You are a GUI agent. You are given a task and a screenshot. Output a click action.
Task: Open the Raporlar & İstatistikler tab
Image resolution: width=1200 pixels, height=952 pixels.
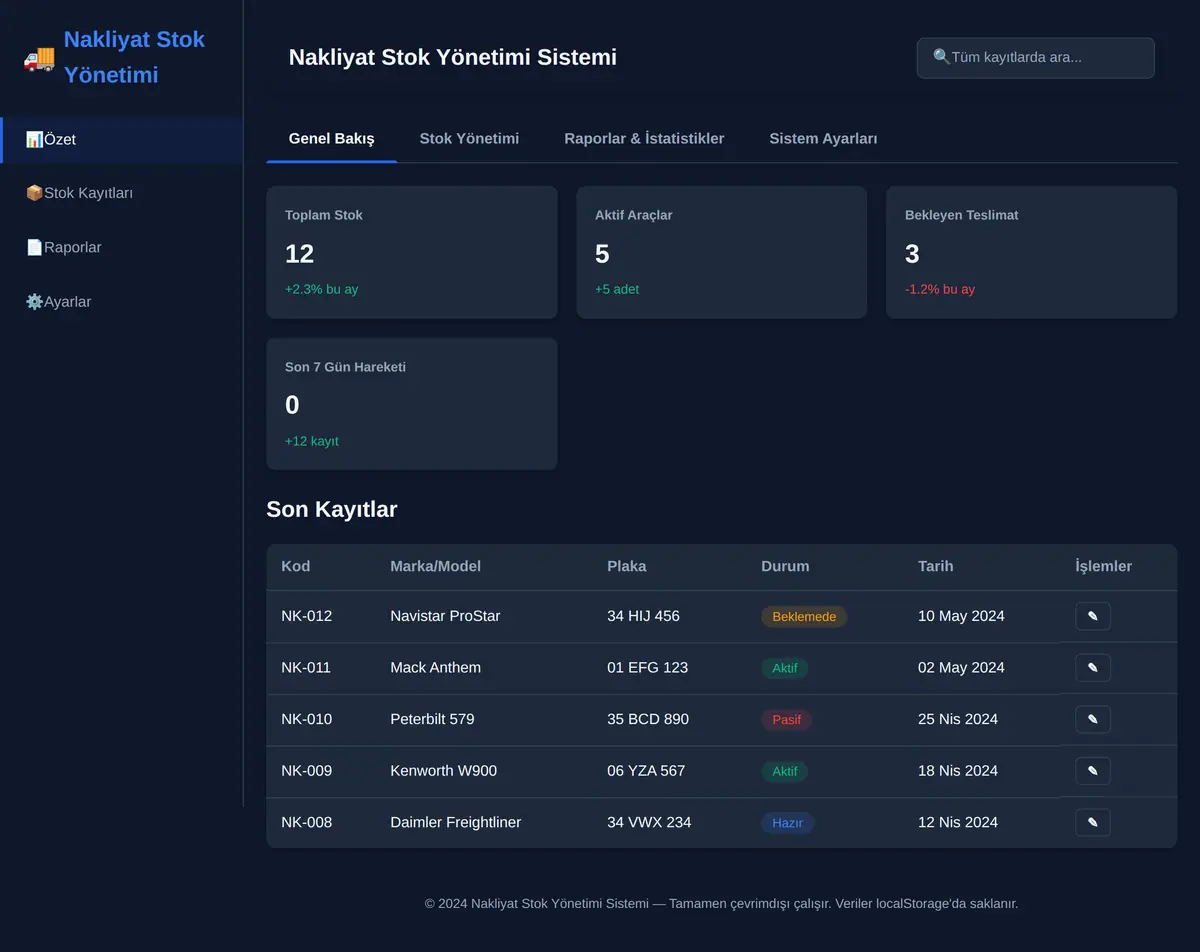[644, 139]
